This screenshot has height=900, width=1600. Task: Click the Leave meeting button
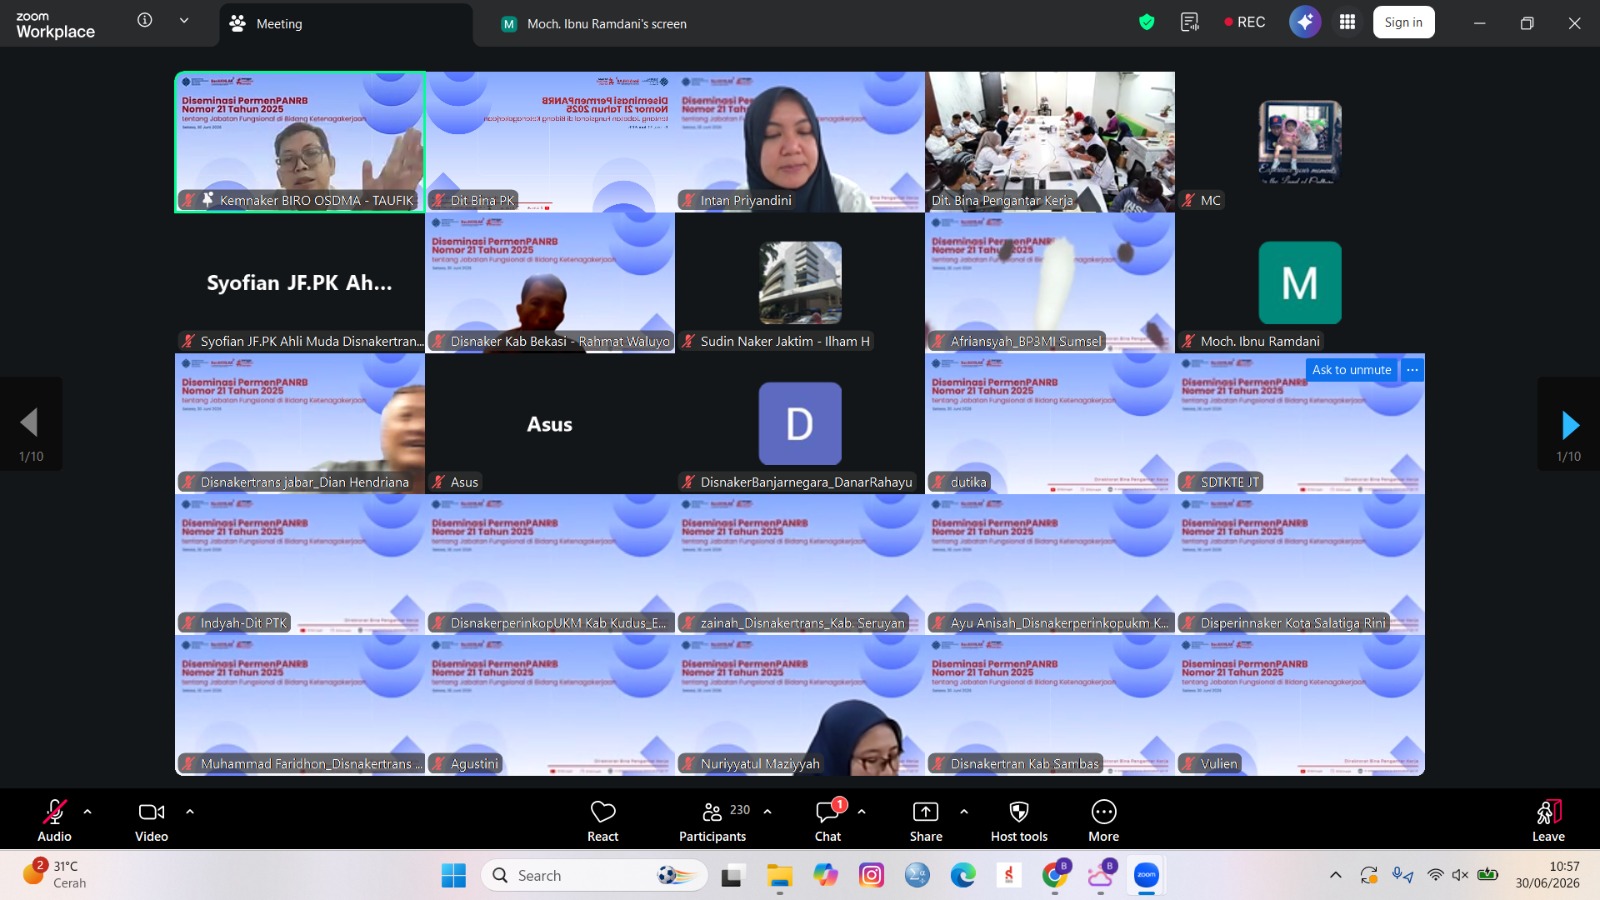1548,820
